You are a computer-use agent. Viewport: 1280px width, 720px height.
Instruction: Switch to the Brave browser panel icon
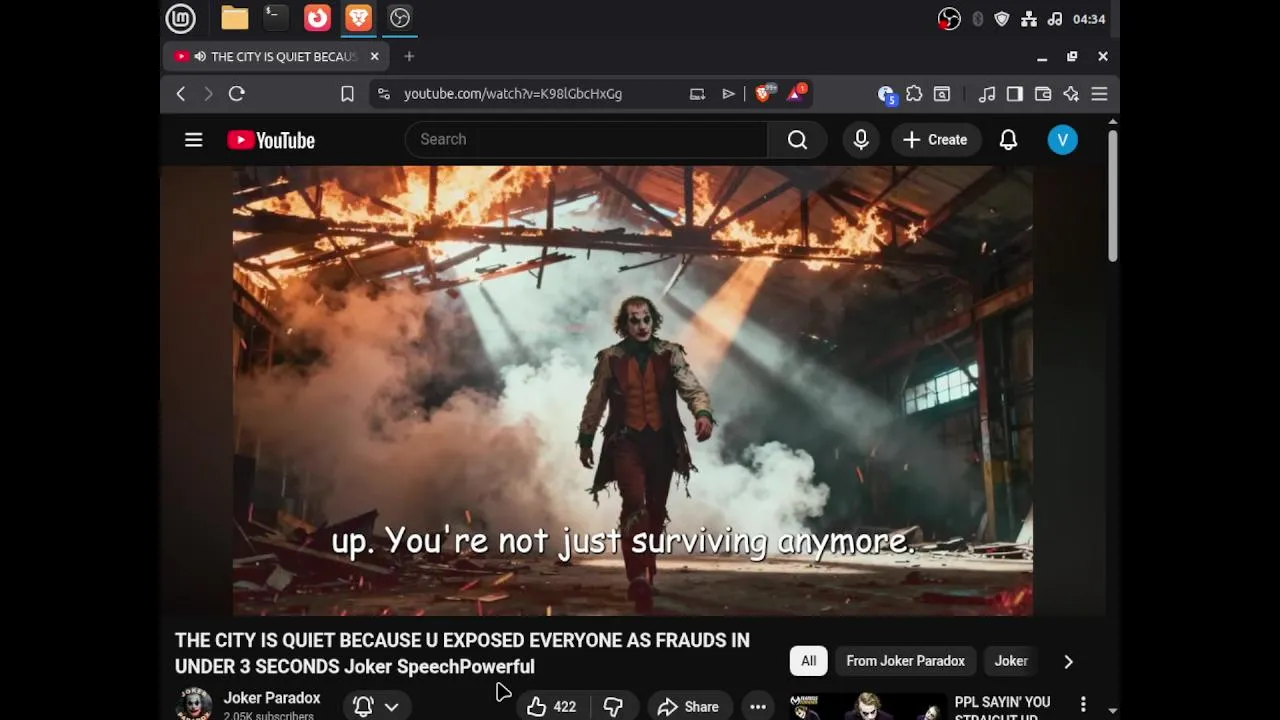tap(358, 18)
